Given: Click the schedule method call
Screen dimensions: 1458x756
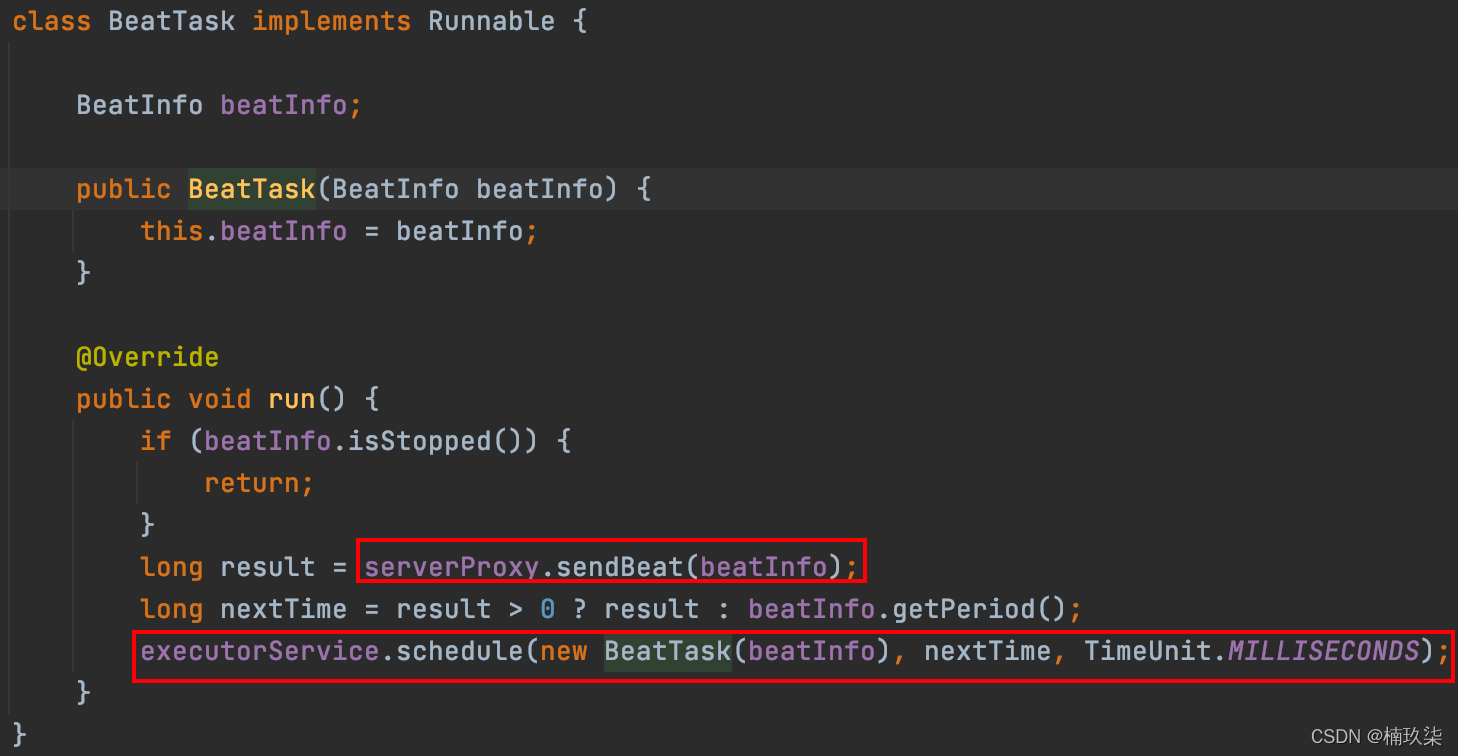Looking at the screenshot, I should (459, 651).
